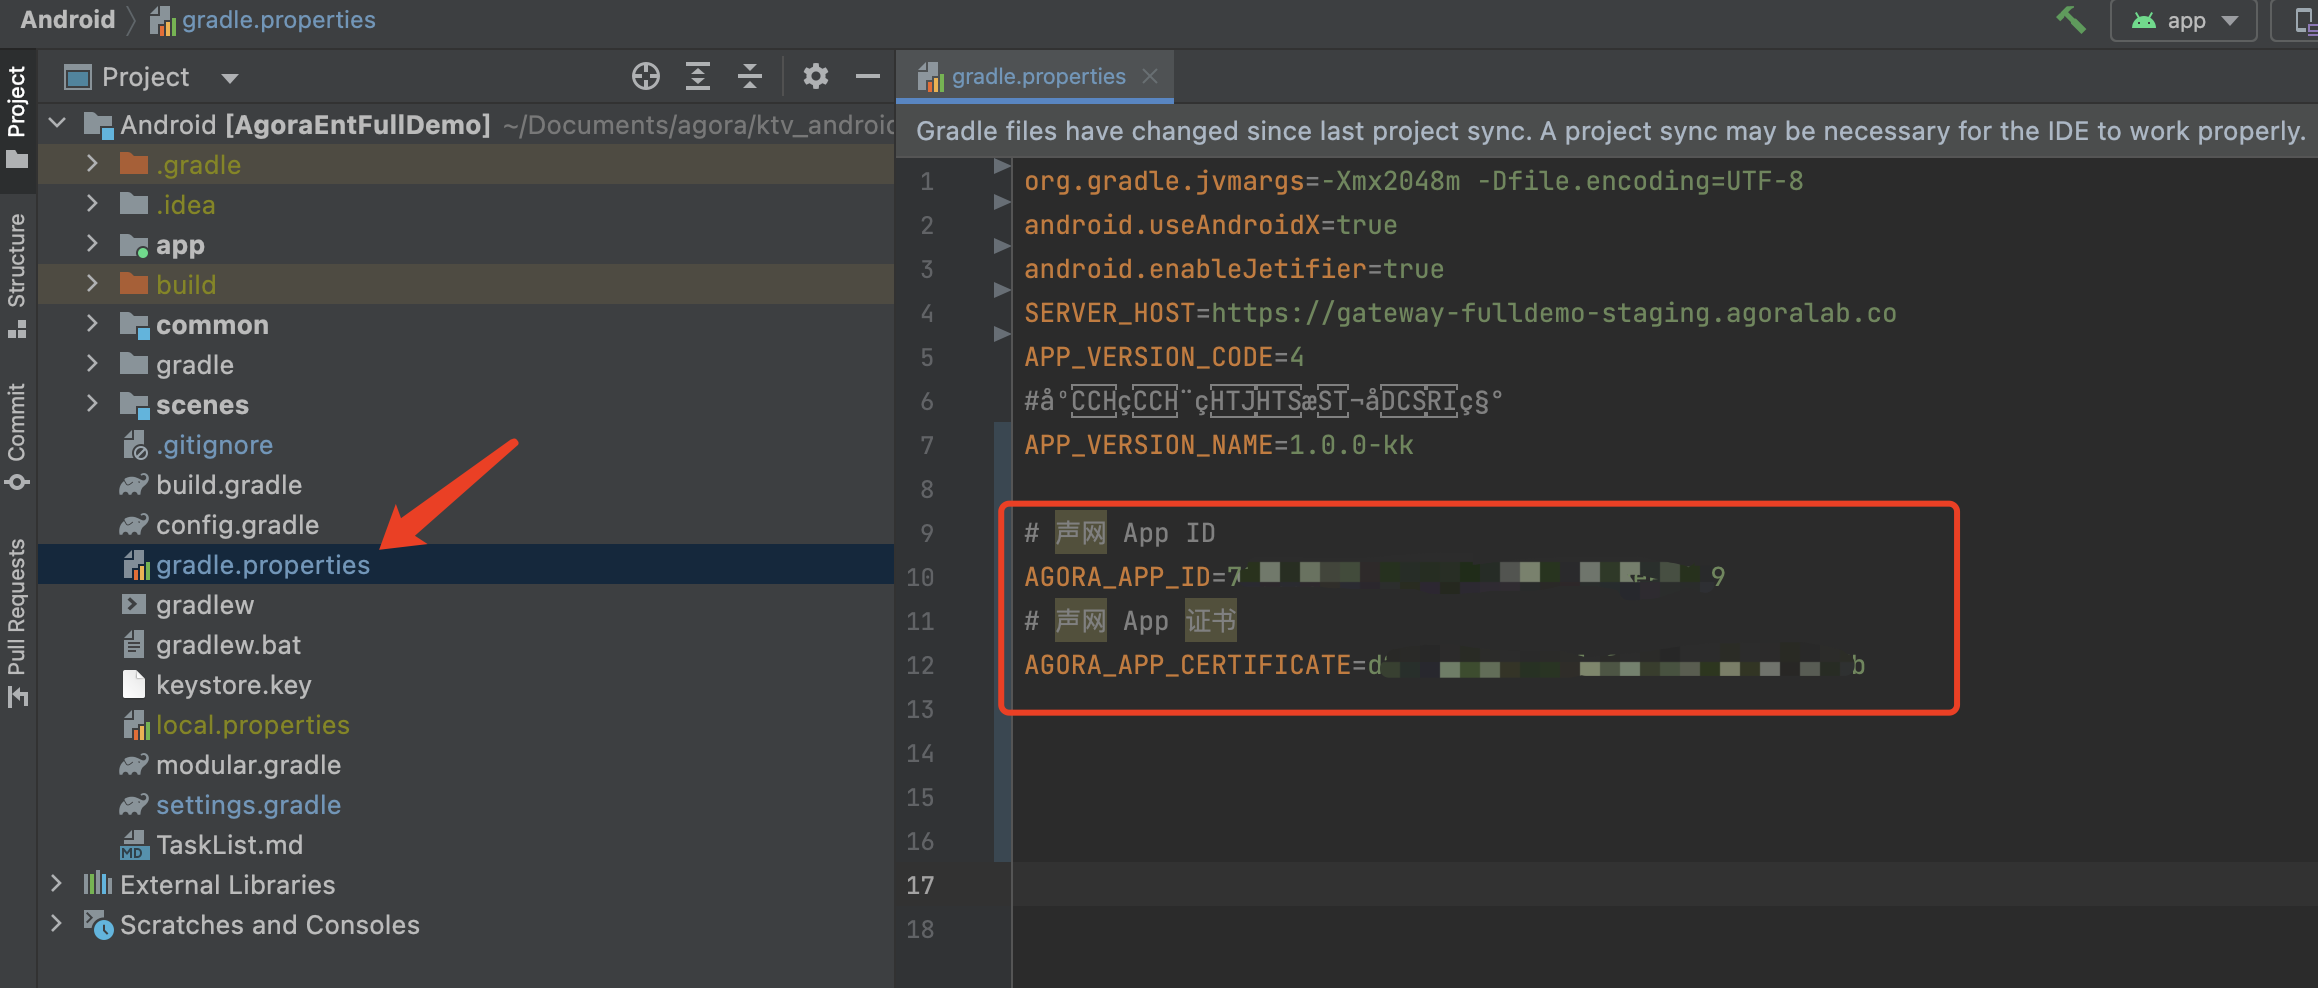Click the SERVER_HOST line in editor

pos(1460,313)
